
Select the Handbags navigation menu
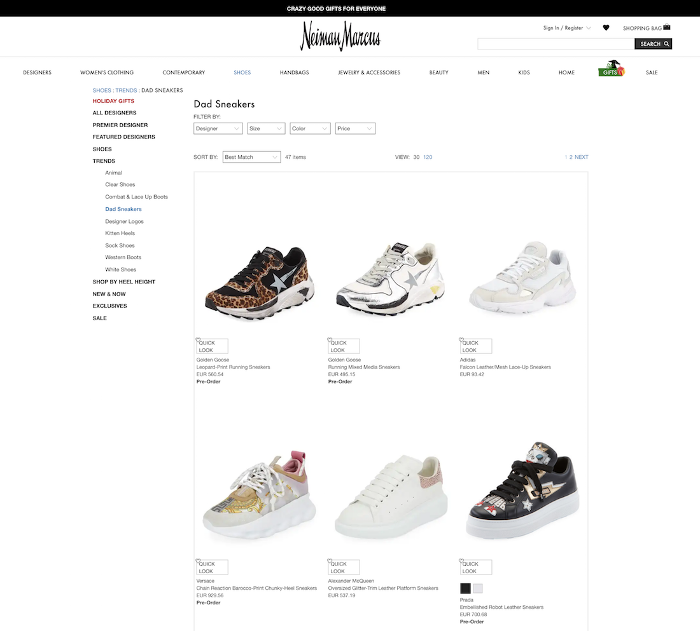[x=294, y=72]
